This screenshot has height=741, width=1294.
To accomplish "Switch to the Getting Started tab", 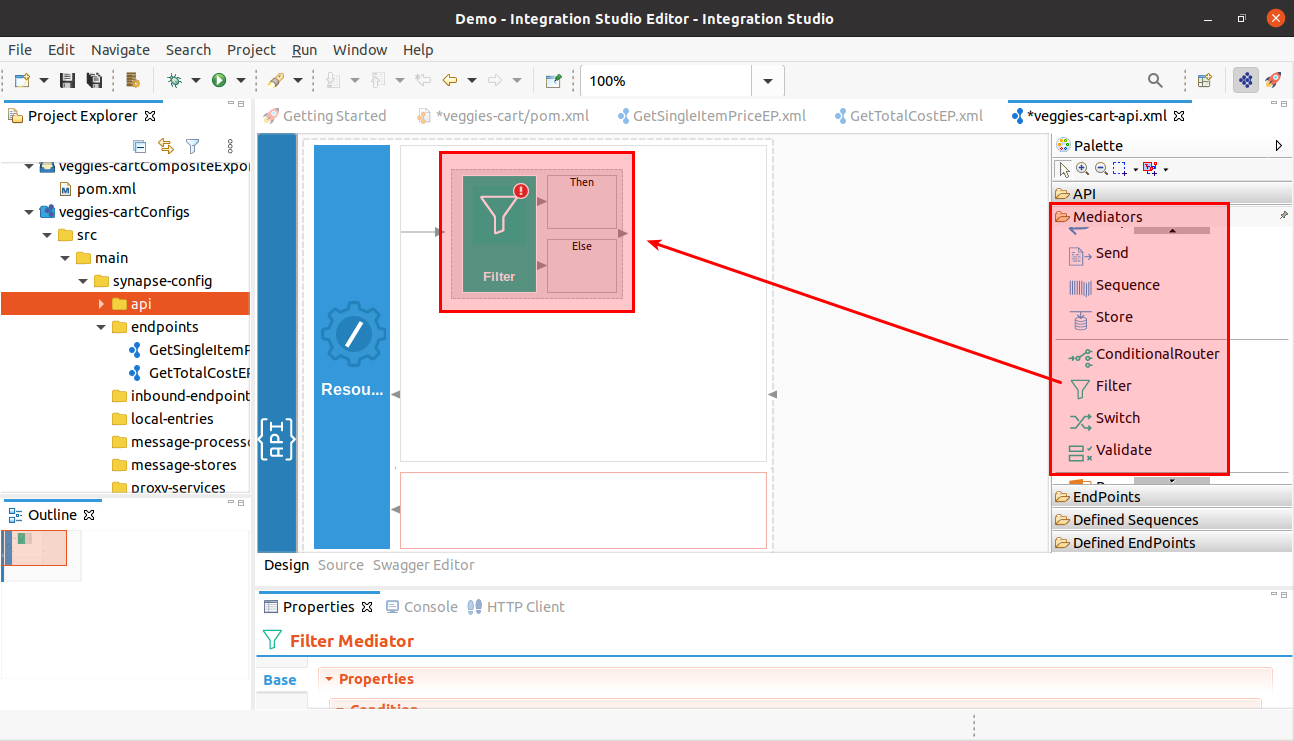I will click(x=324, y=116).
